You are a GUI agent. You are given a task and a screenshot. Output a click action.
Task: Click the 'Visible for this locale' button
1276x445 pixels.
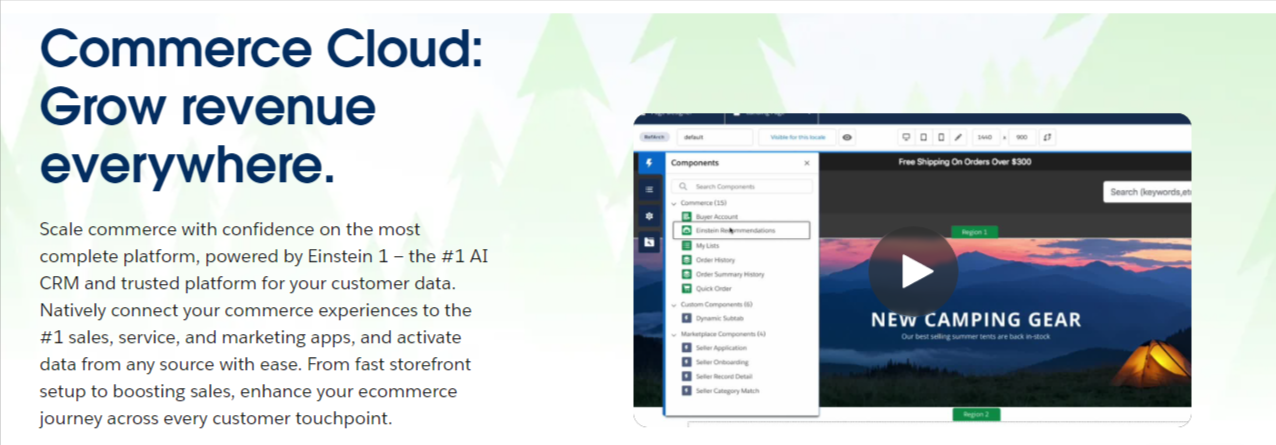[x=796, y=137]
